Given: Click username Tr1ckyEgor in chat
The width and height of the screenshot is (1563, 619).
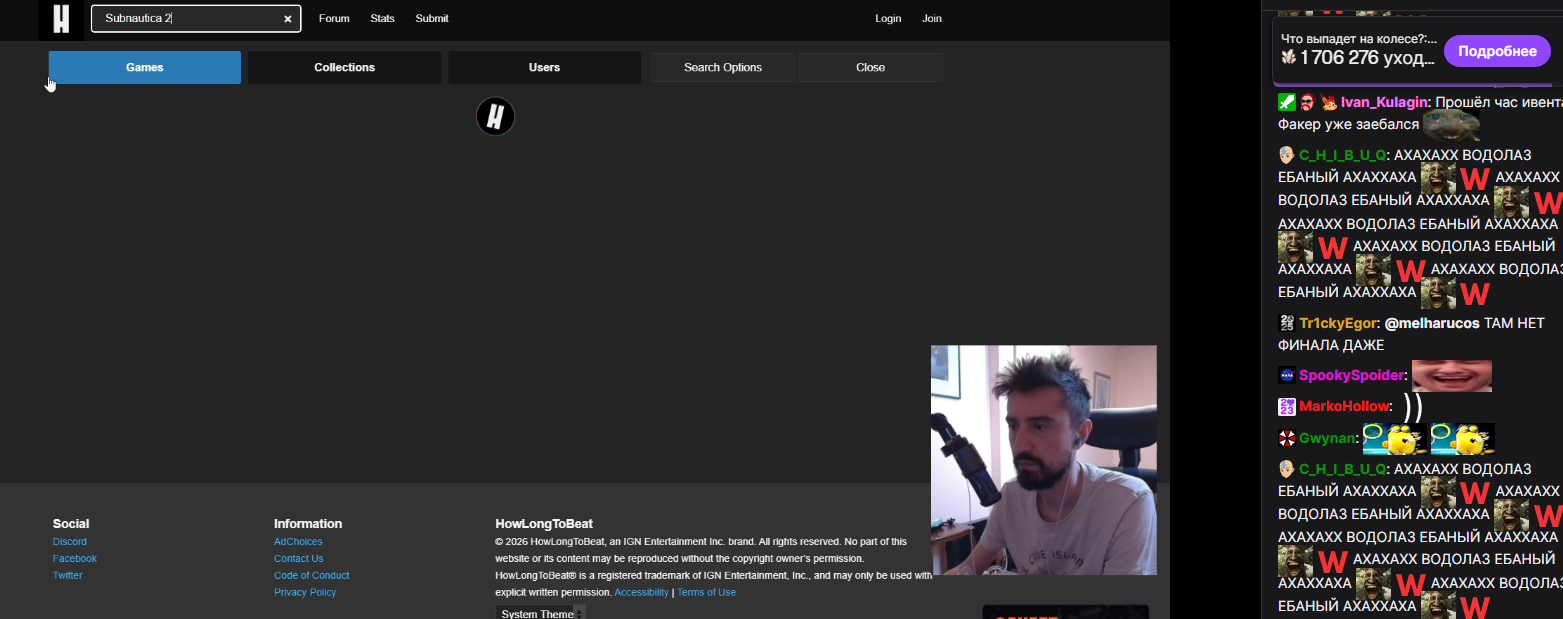Looking at the screenshot, I should (x=1337, y=323).
